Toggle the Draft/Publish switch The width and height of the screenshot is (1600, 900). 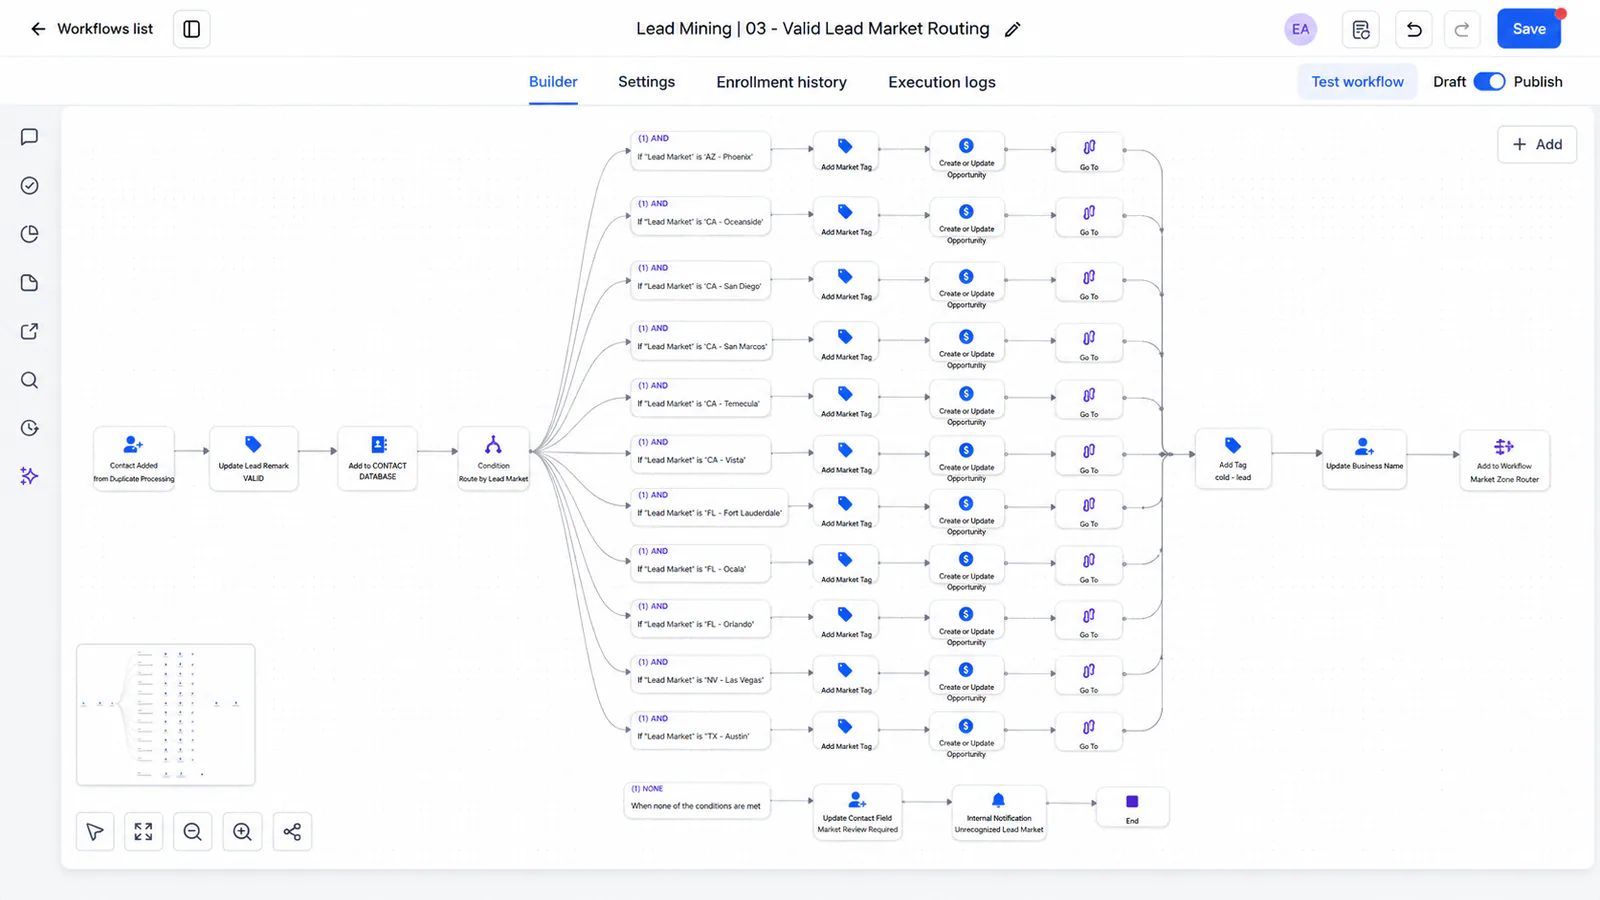1489,82
